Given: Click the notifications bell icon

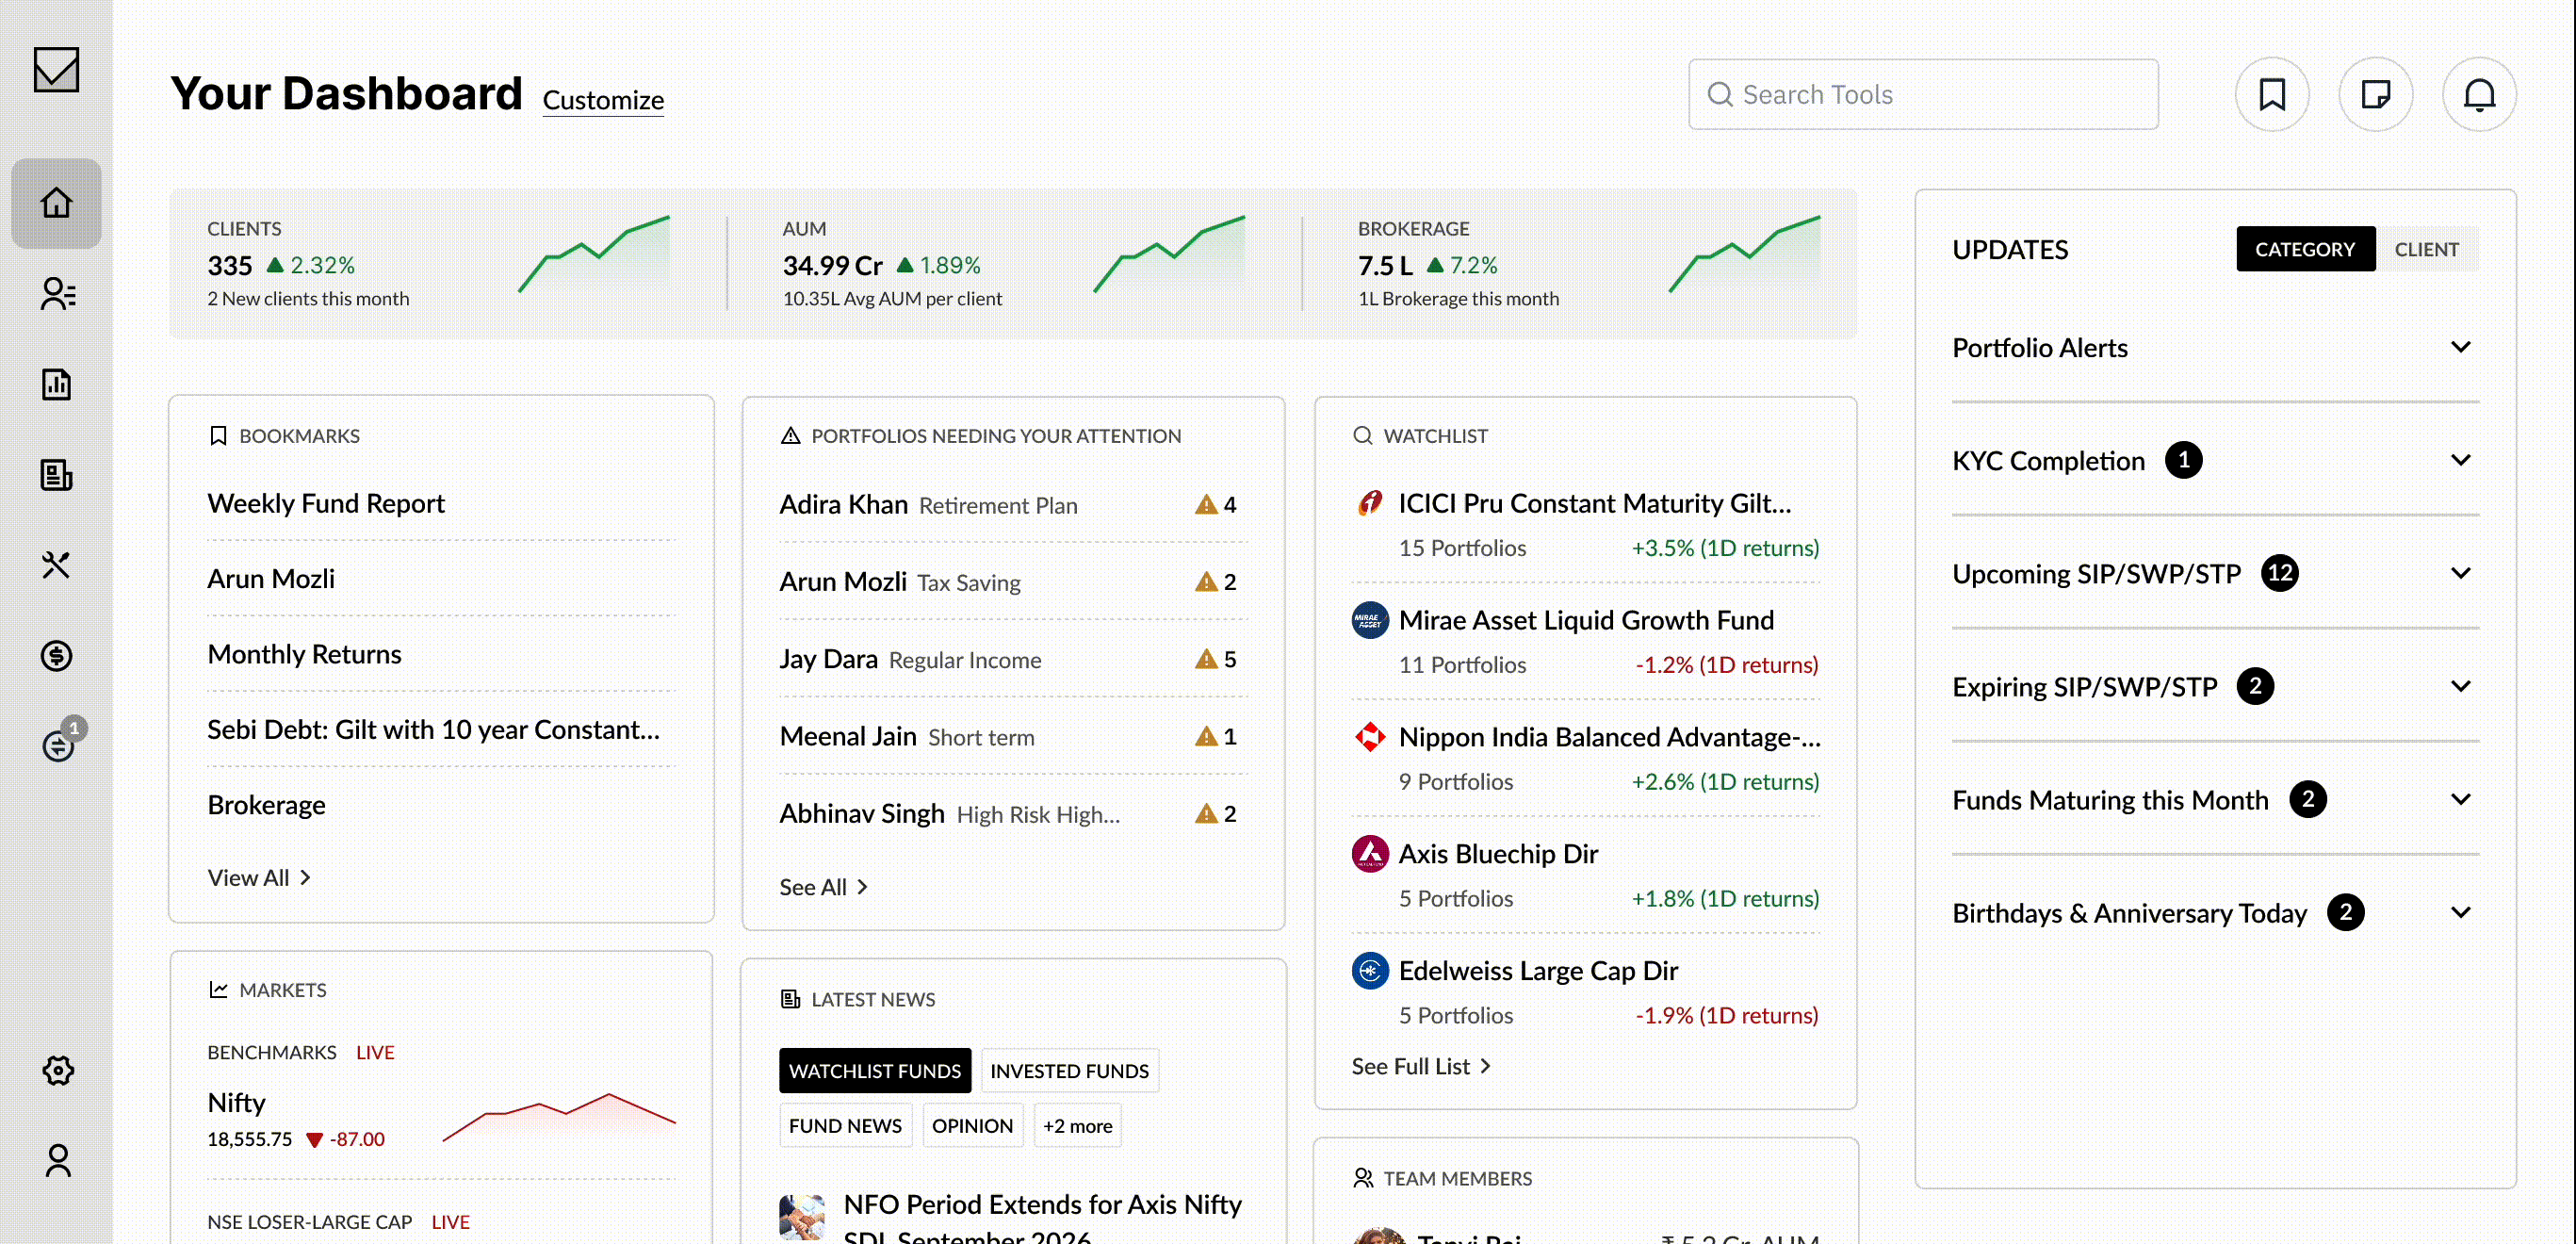Looking at the screenshot, I should (2479, 95).
